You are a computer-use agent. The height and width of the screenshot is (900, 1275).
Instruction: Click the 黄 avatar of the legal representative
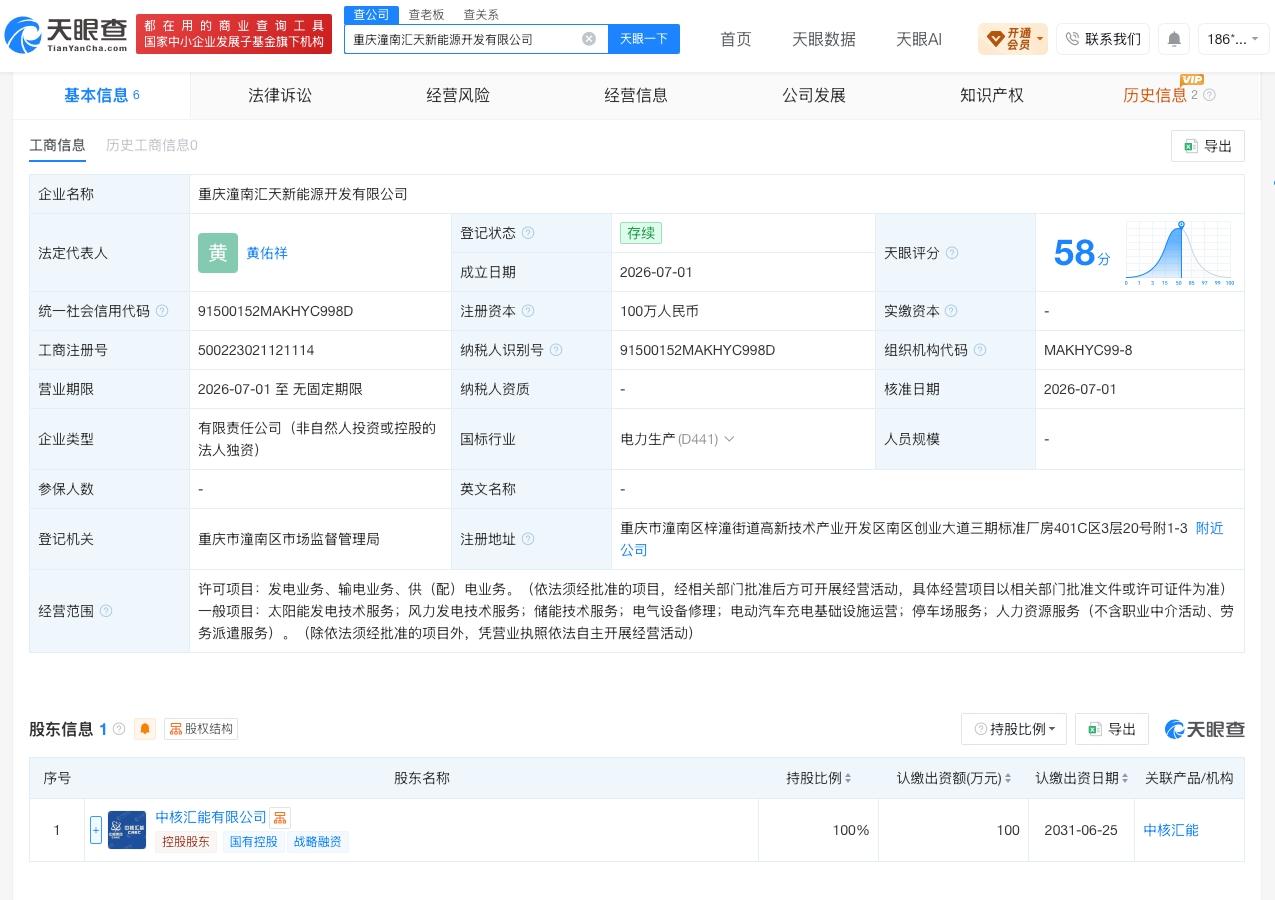tap(218, 253)
